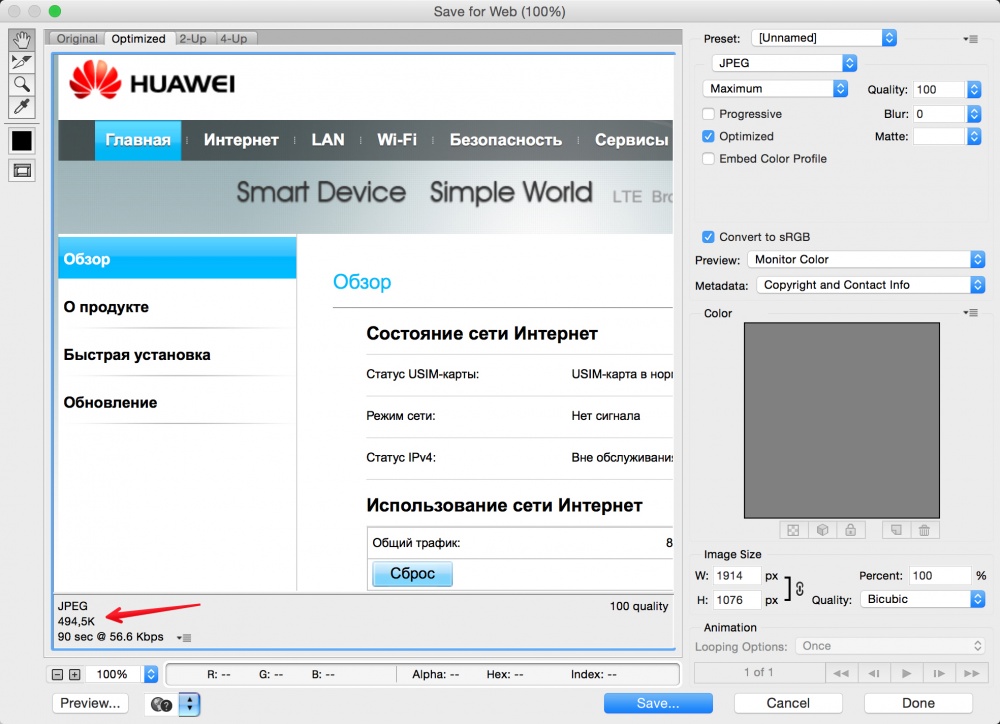Open the connection speed menu icon

pos(184,637)
